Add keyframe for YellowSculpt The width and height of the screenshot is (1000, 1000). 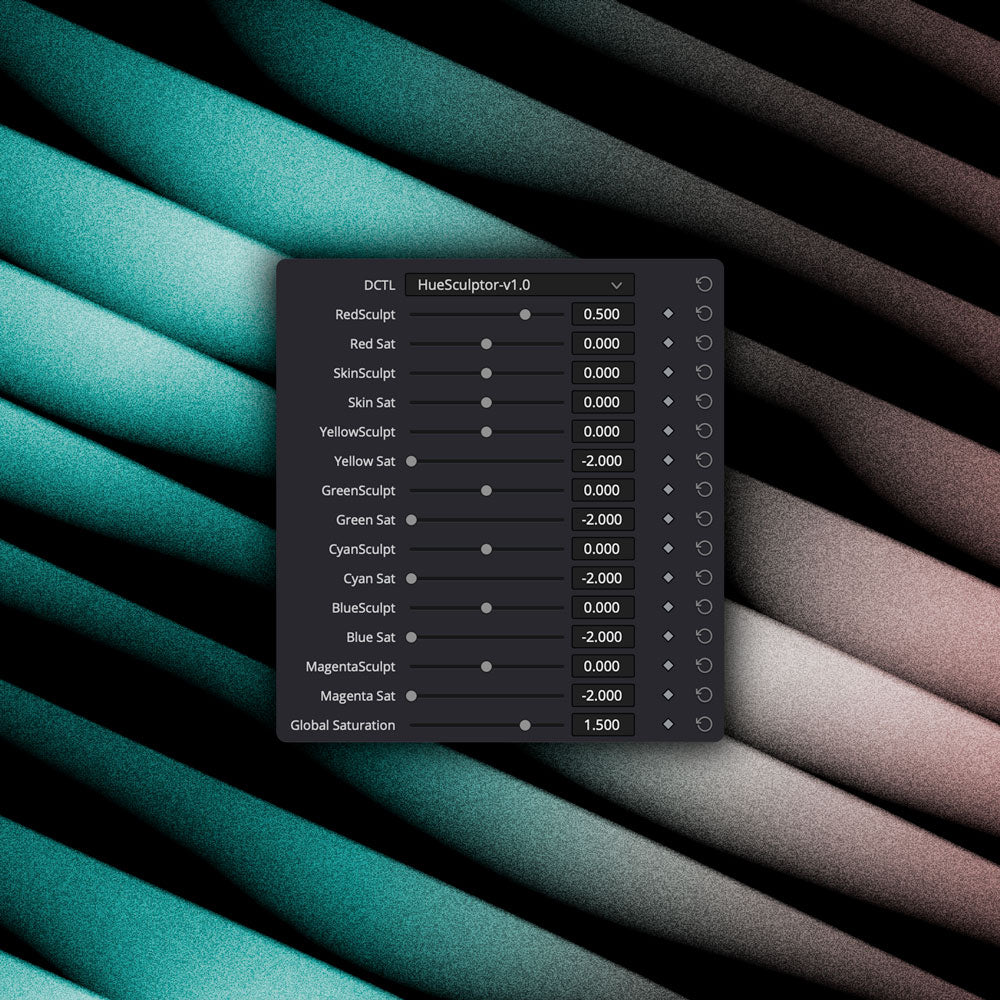668,431
